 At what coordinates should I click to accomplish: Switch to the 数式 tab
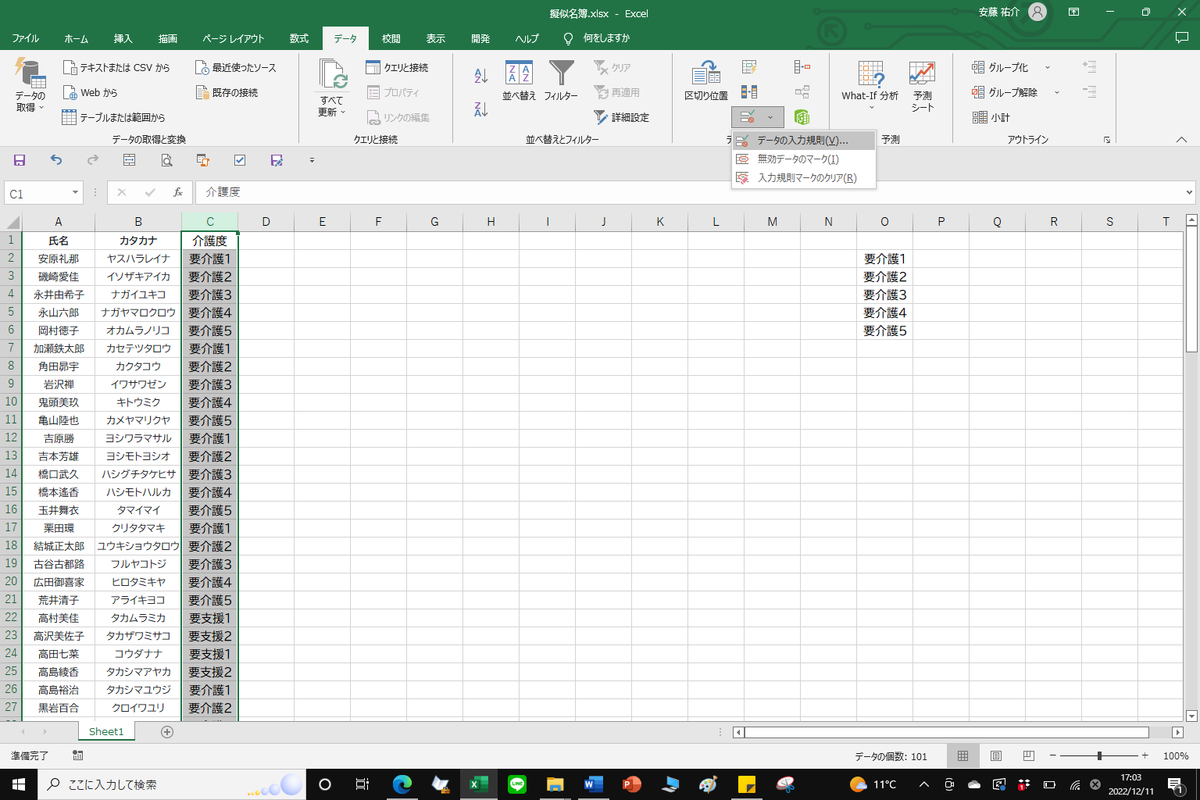coord(298,39)
